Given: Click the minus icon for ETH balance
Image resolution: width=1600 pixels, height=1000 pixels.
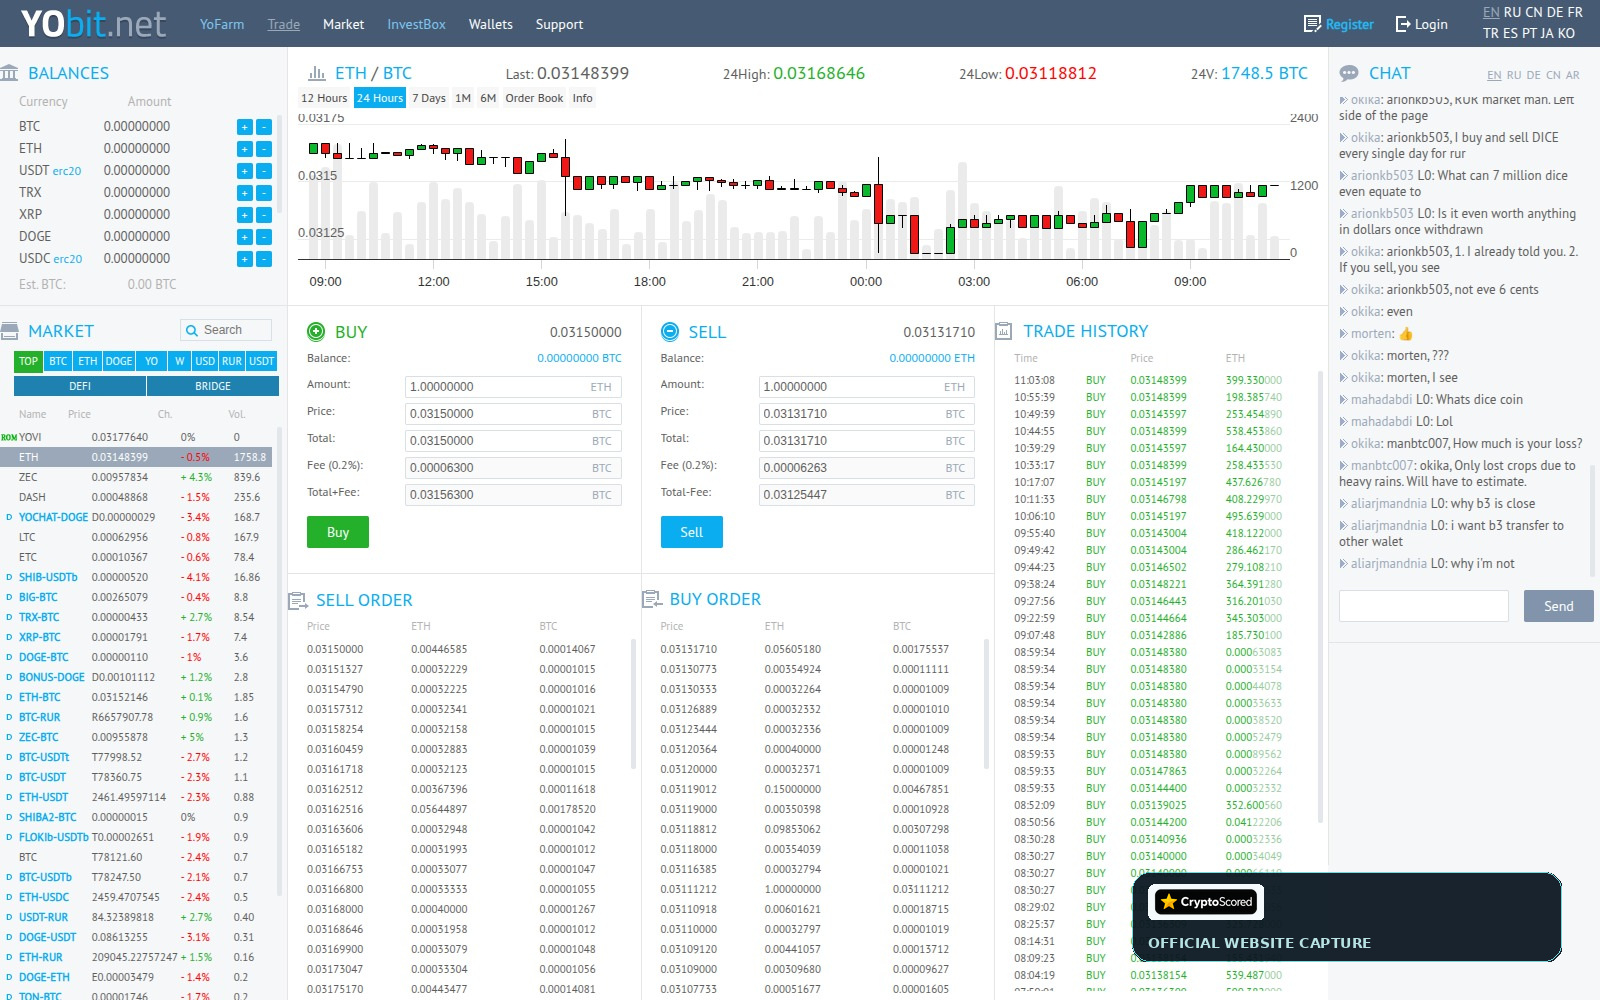Looking at the screenshot, I should point(264,149).
